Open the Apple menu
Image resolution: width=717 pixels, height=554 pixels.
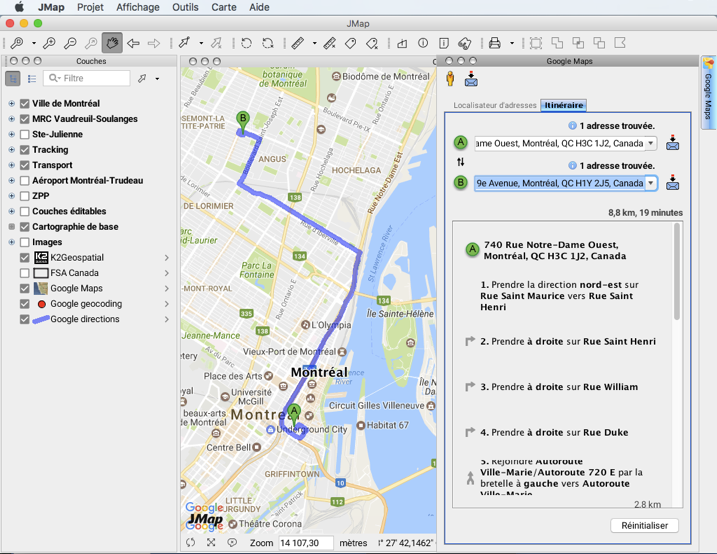(19, 7)
